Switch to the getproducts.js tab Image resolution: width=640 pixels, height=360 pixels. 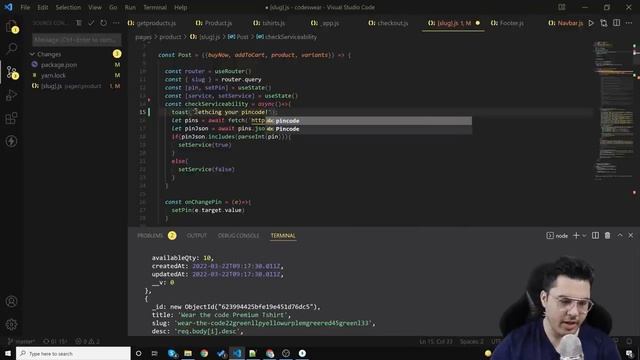click(x=152, y=23)
